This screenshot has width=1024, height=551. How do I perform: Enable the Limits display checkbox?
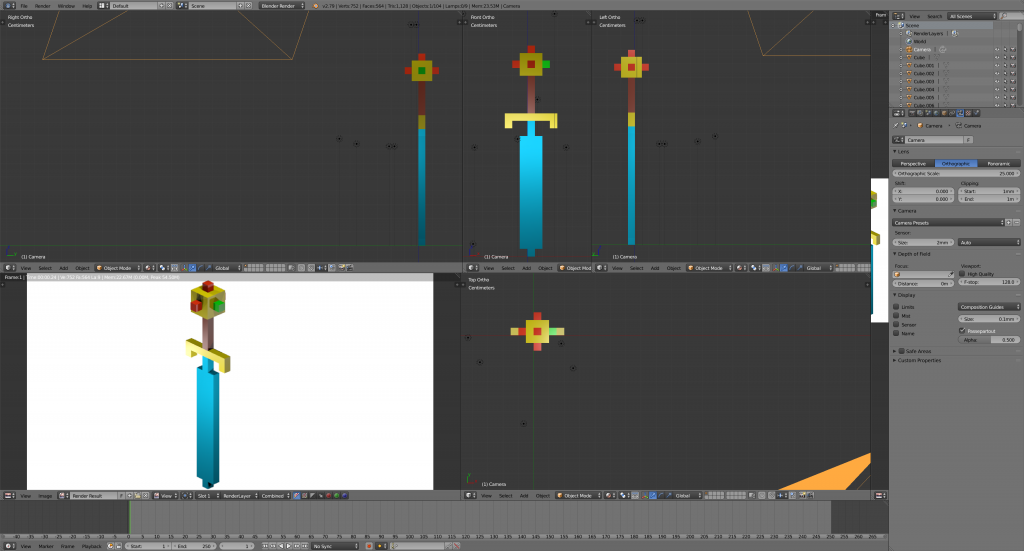897,307
